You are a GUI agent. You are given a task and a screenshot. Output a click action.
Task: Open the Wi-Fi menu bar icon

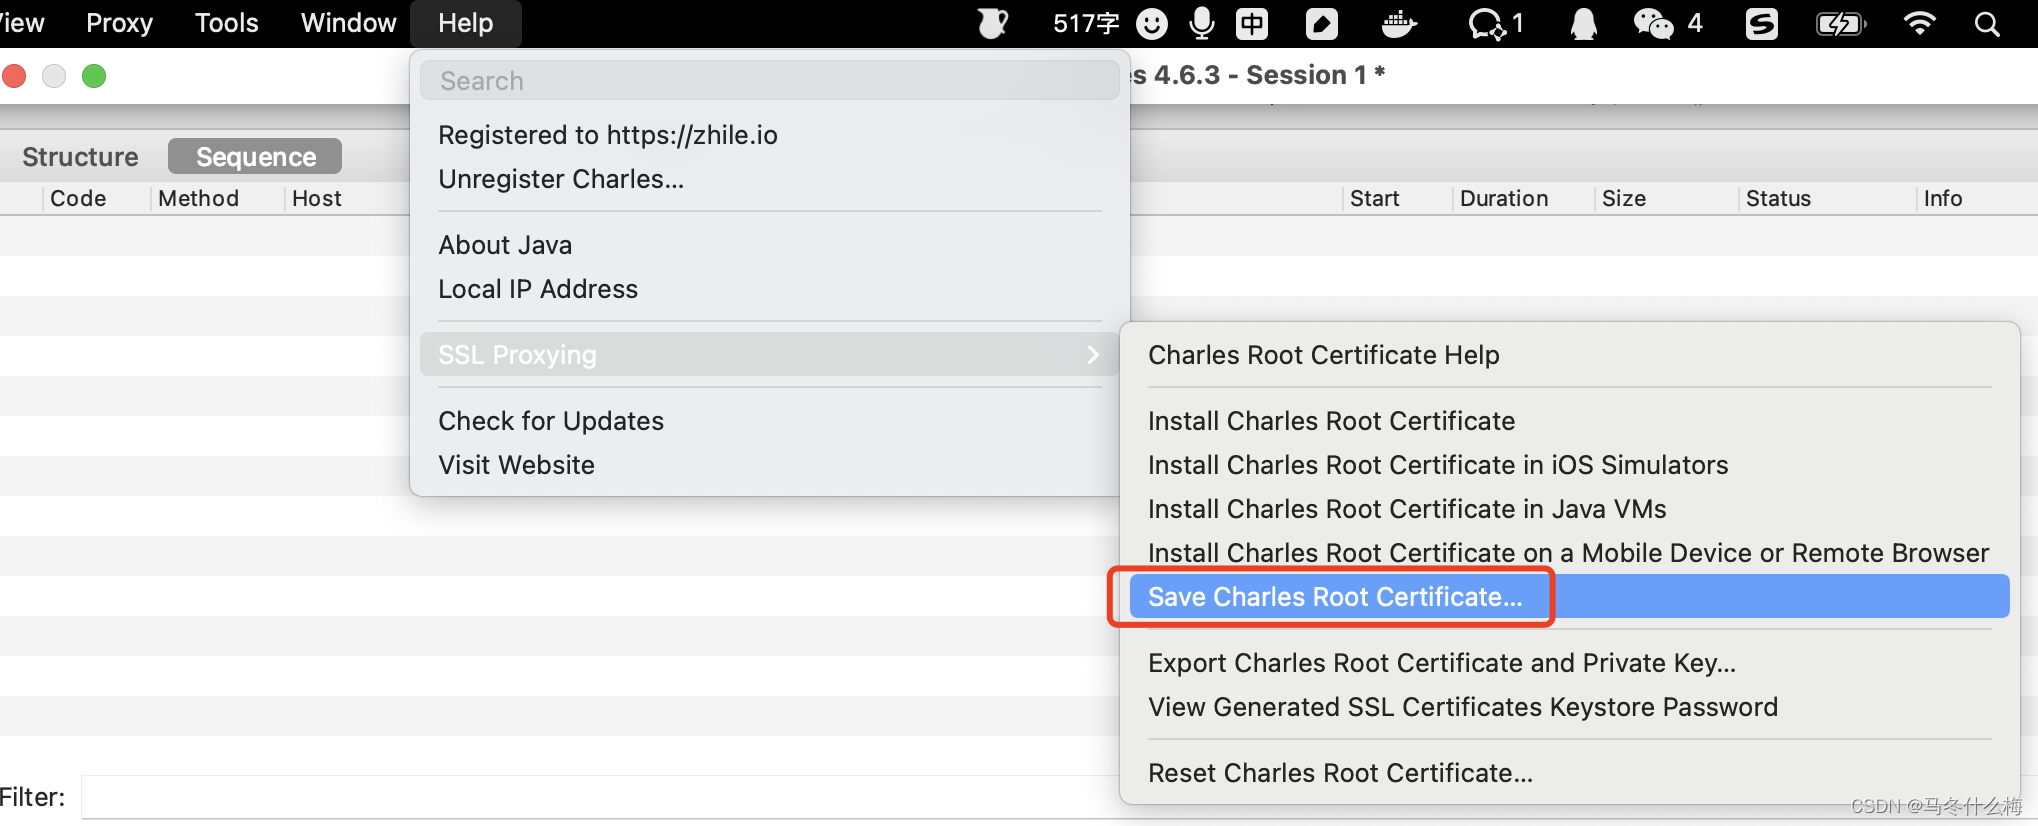pyautogui.click(x=1919, y=23)
